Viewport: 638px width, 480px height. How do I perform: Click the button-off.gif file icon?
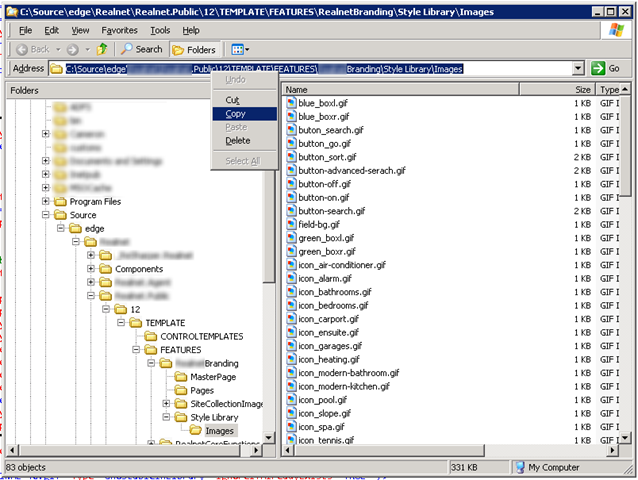tap(291, 184)
